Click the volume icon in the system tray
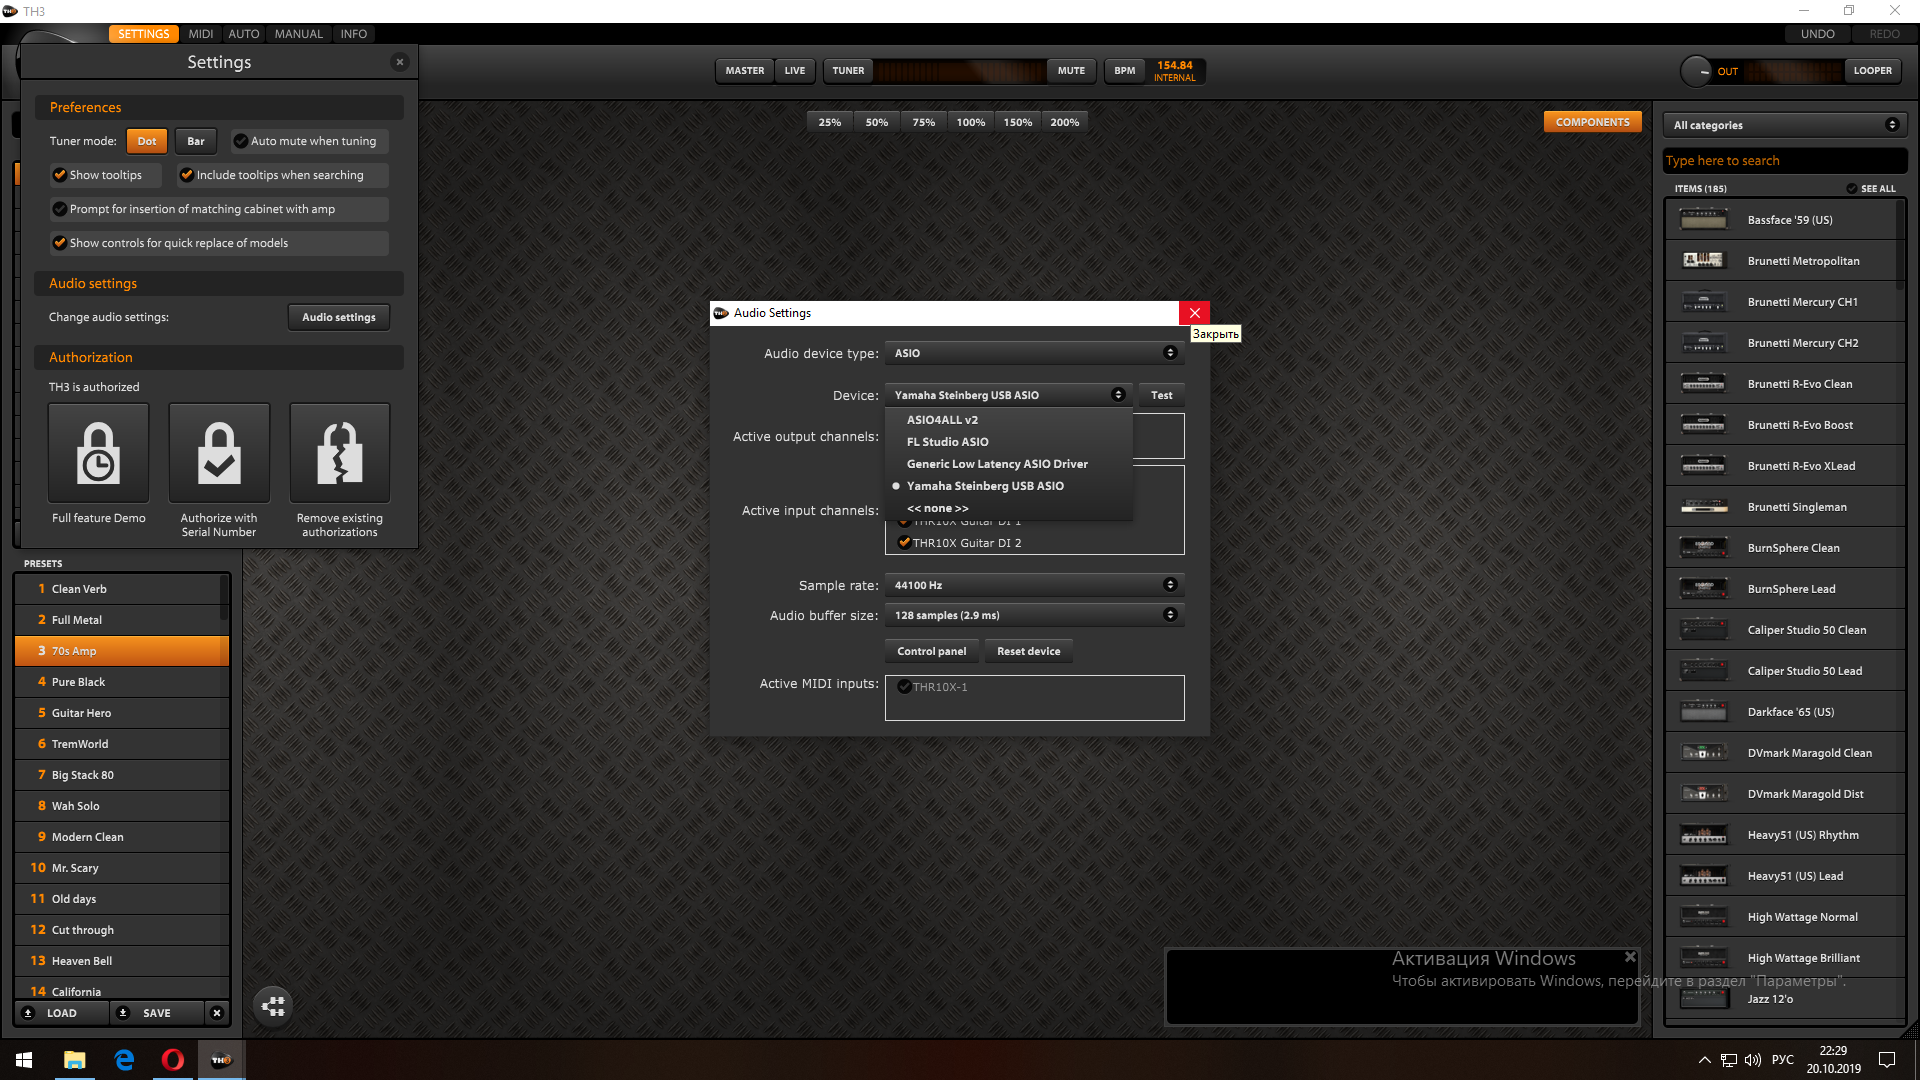The image size is (1920, 1080). point(1753,1060)
